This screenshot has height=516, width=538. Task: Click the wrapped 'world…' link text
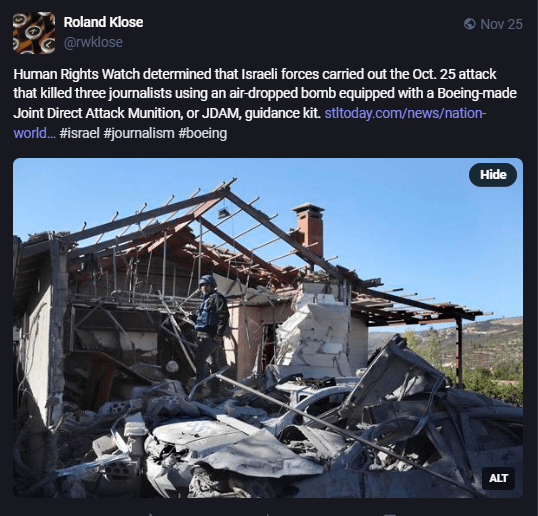click(x=34, y=133)
